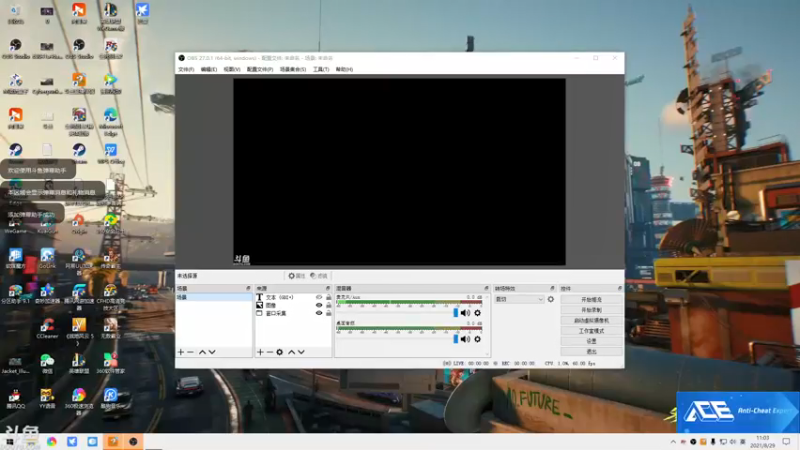Open YY语音 desktop shortcut
The height and width of the screenshot is (450, 800).
pyautogui.click(x=47, y=399)
